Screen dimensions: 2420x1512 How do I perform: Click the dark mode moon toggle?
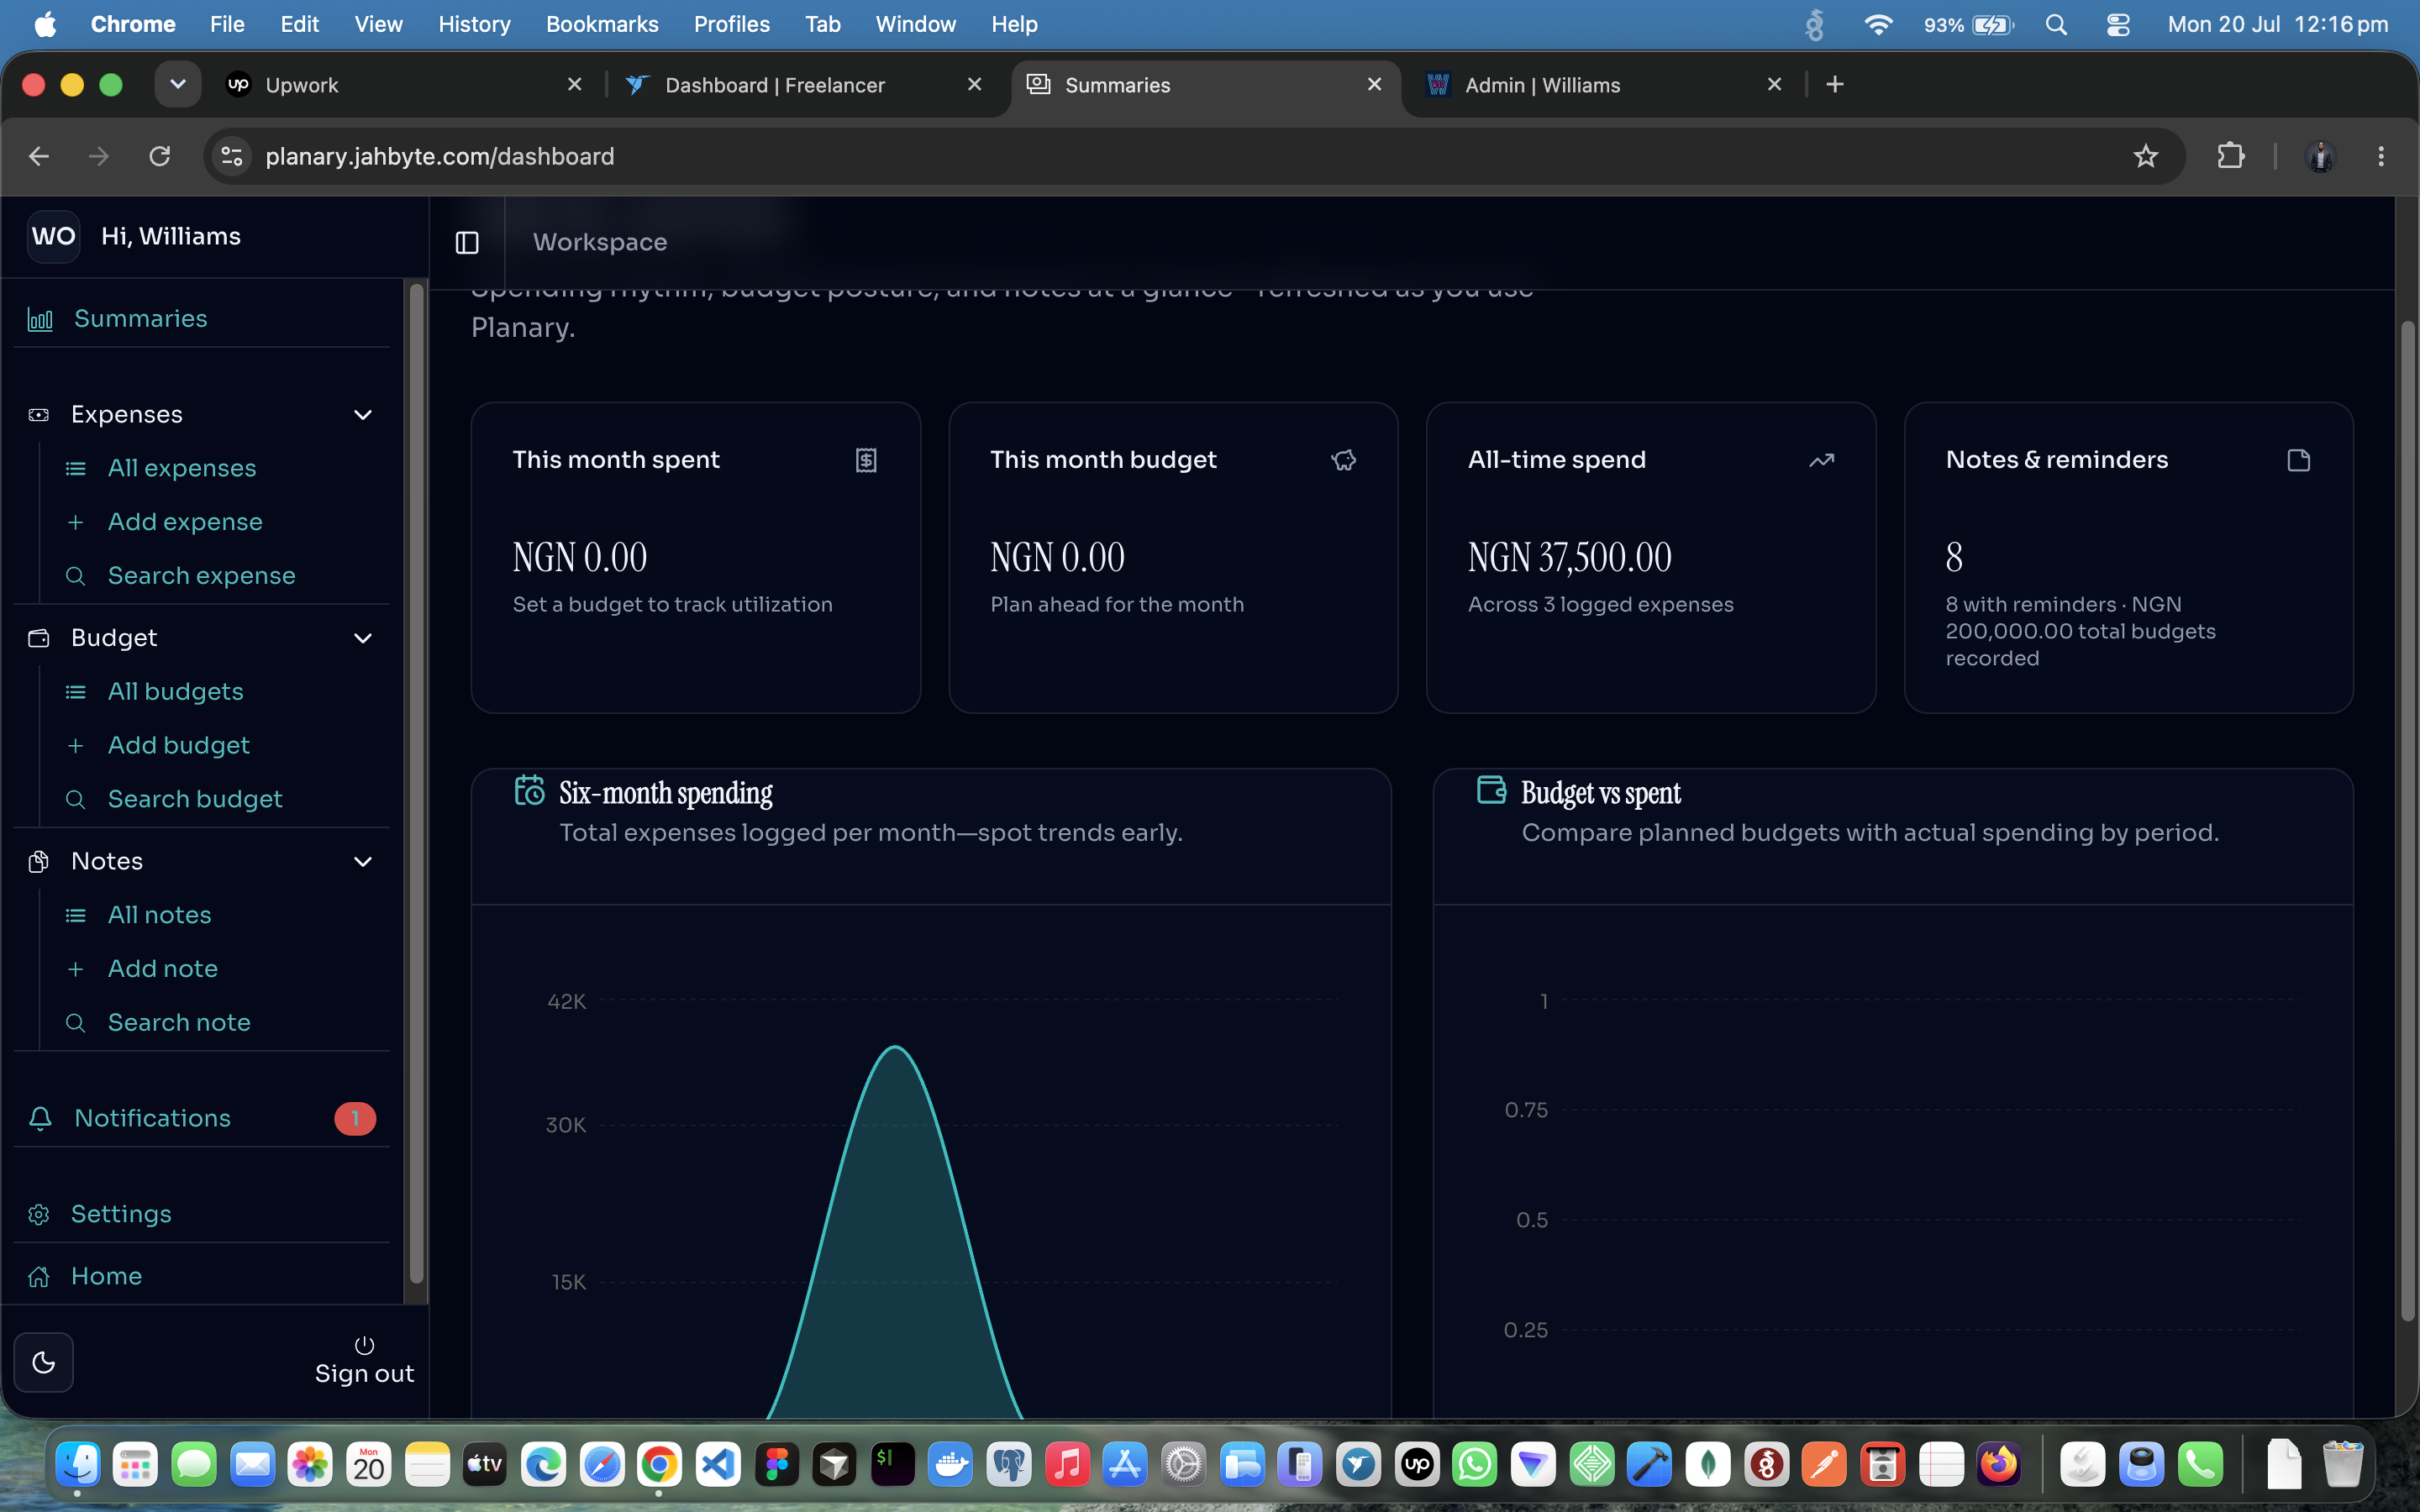coord(44,1362)
